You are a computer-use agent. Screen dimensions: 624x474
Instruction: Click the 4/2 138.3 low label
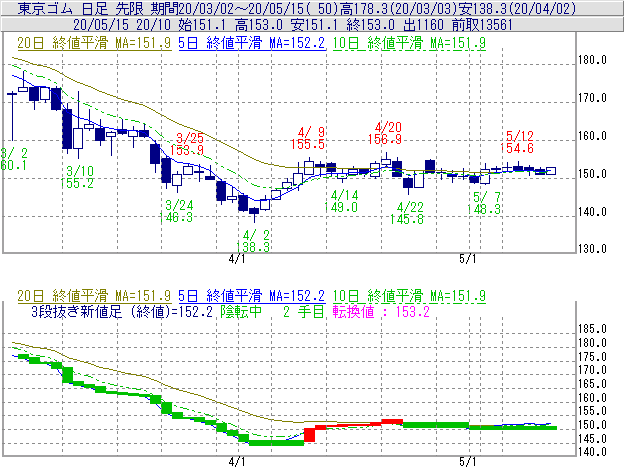(x=253, y=241)
